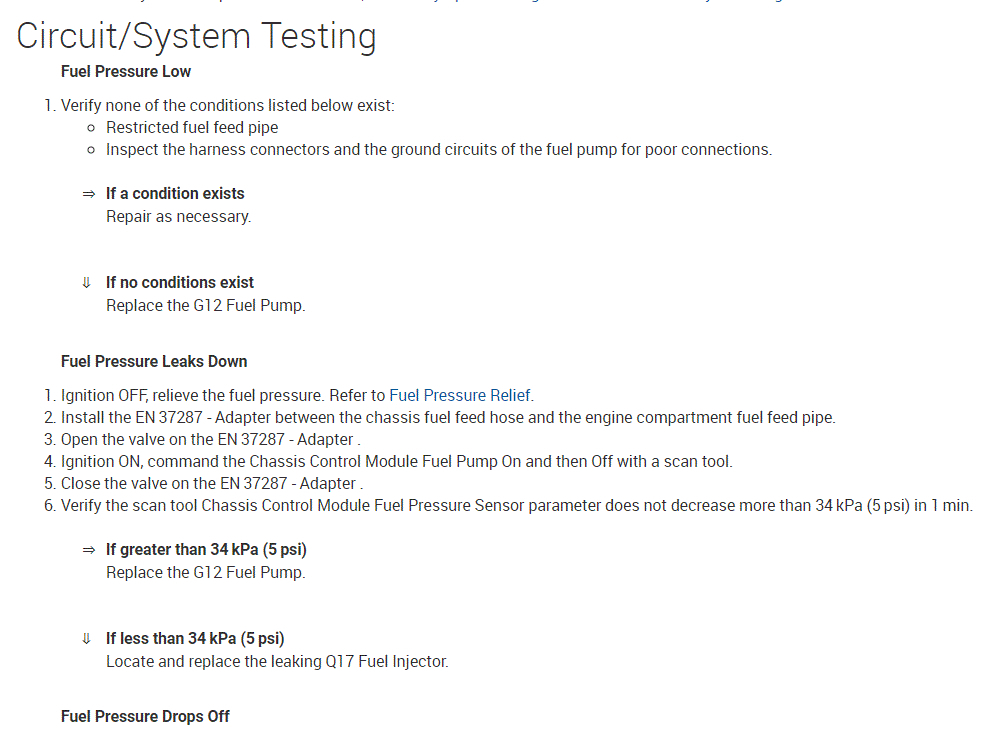This screenshot has height=731, width=998.
Task: Click the right arrow beside 'If a condition exists'
Action: click(89, 194)
